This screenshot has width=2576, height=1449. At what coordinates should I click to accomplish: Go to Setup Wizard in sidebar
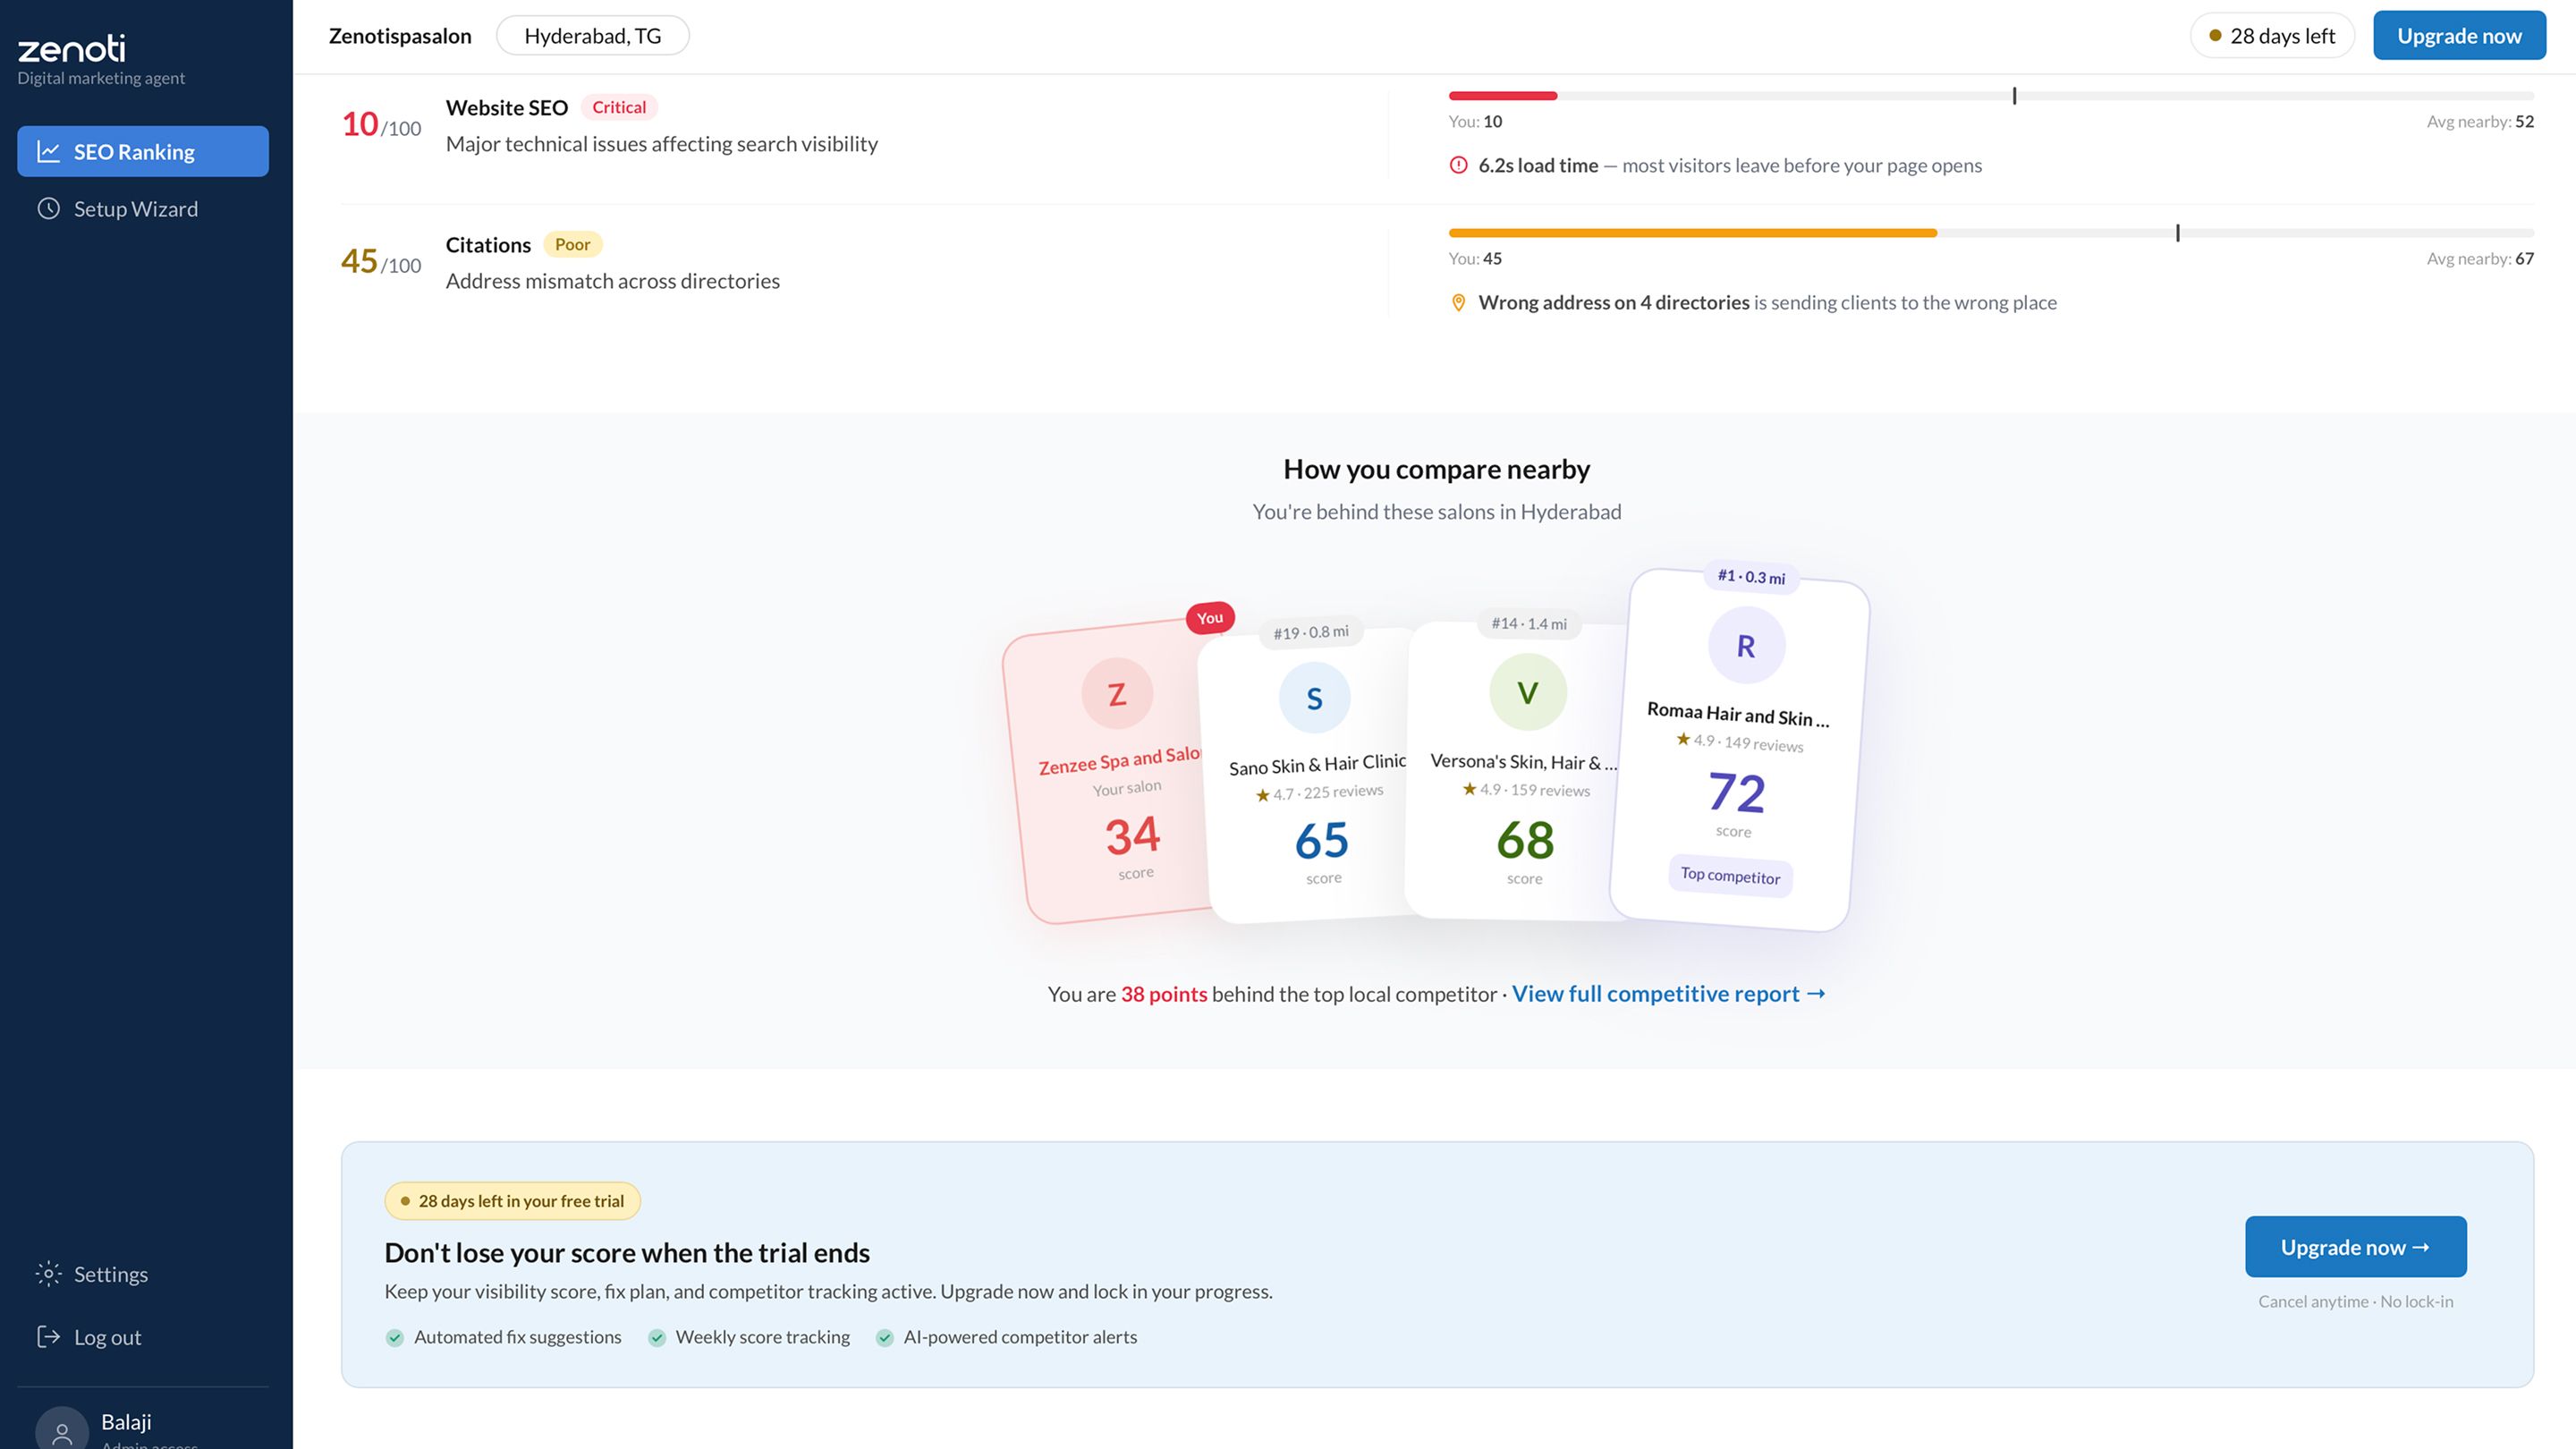[x=135, y=209]
